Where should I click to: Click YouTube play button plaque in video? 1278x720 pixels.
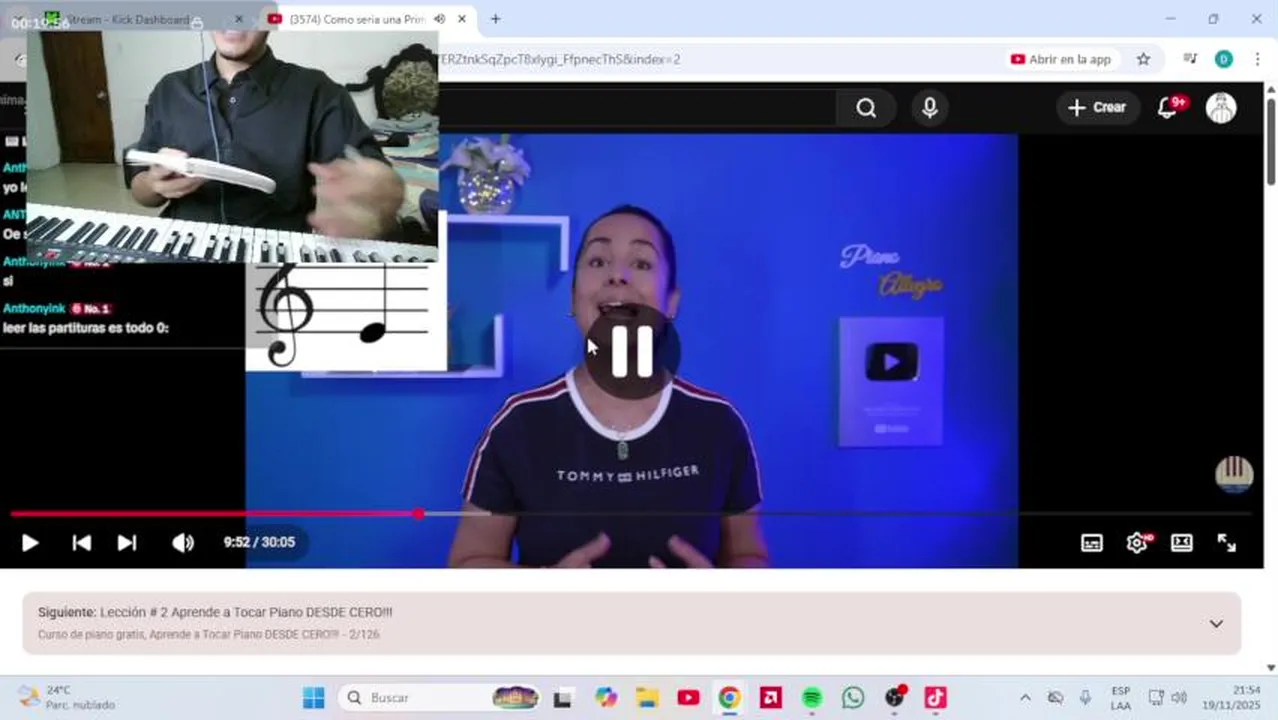coord(891,382)
